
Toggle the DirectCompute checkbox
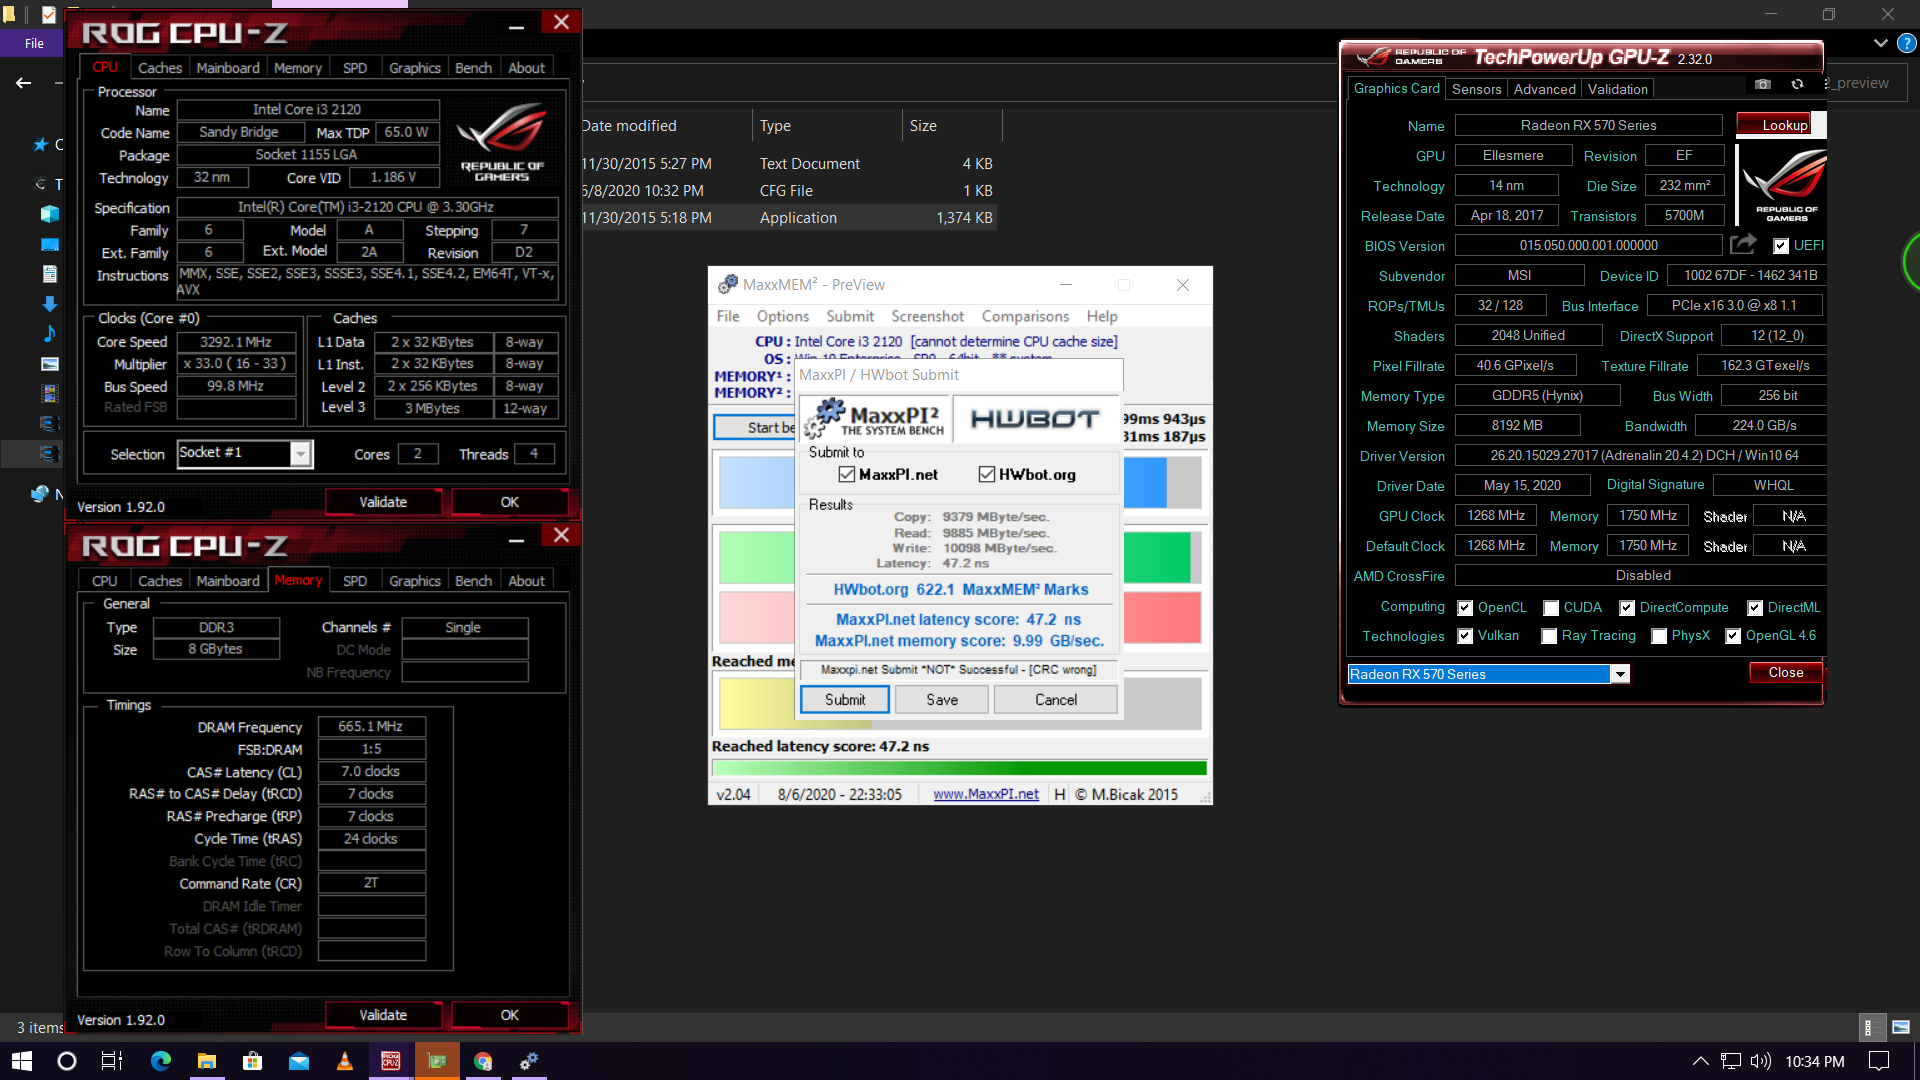pos(1627,608)
